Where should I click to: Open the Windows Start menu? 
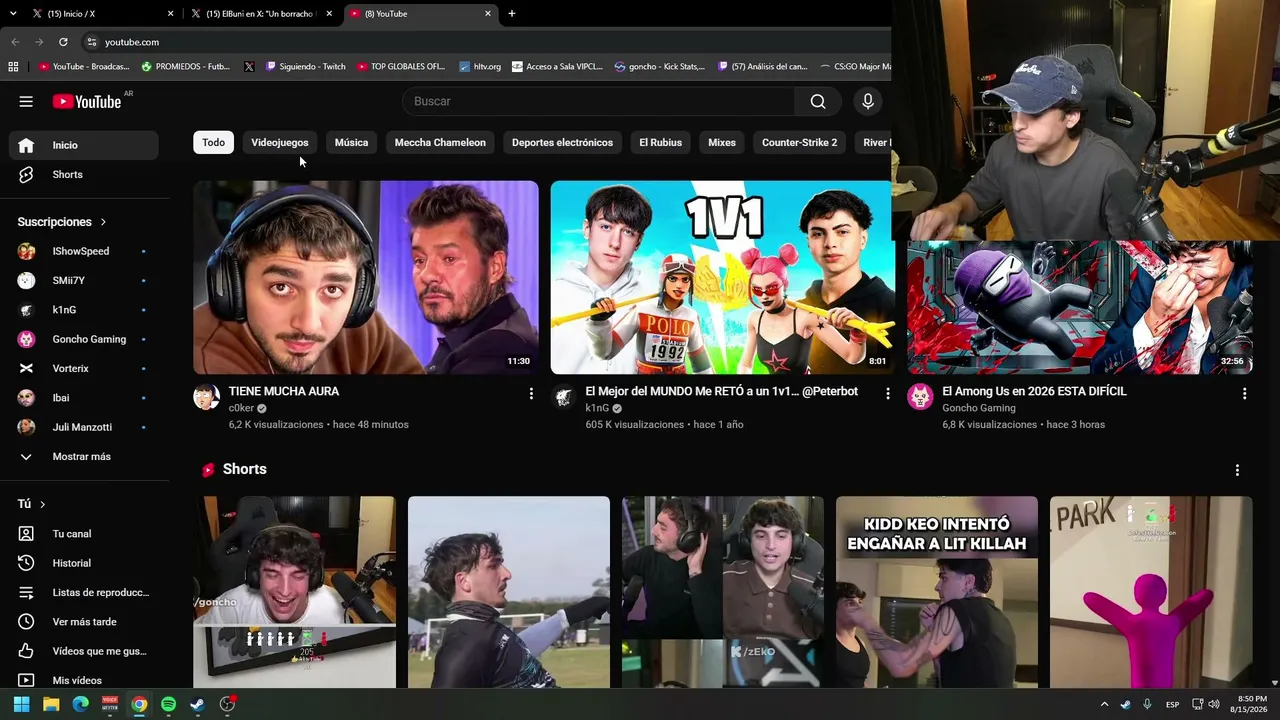tap(21, 704)
